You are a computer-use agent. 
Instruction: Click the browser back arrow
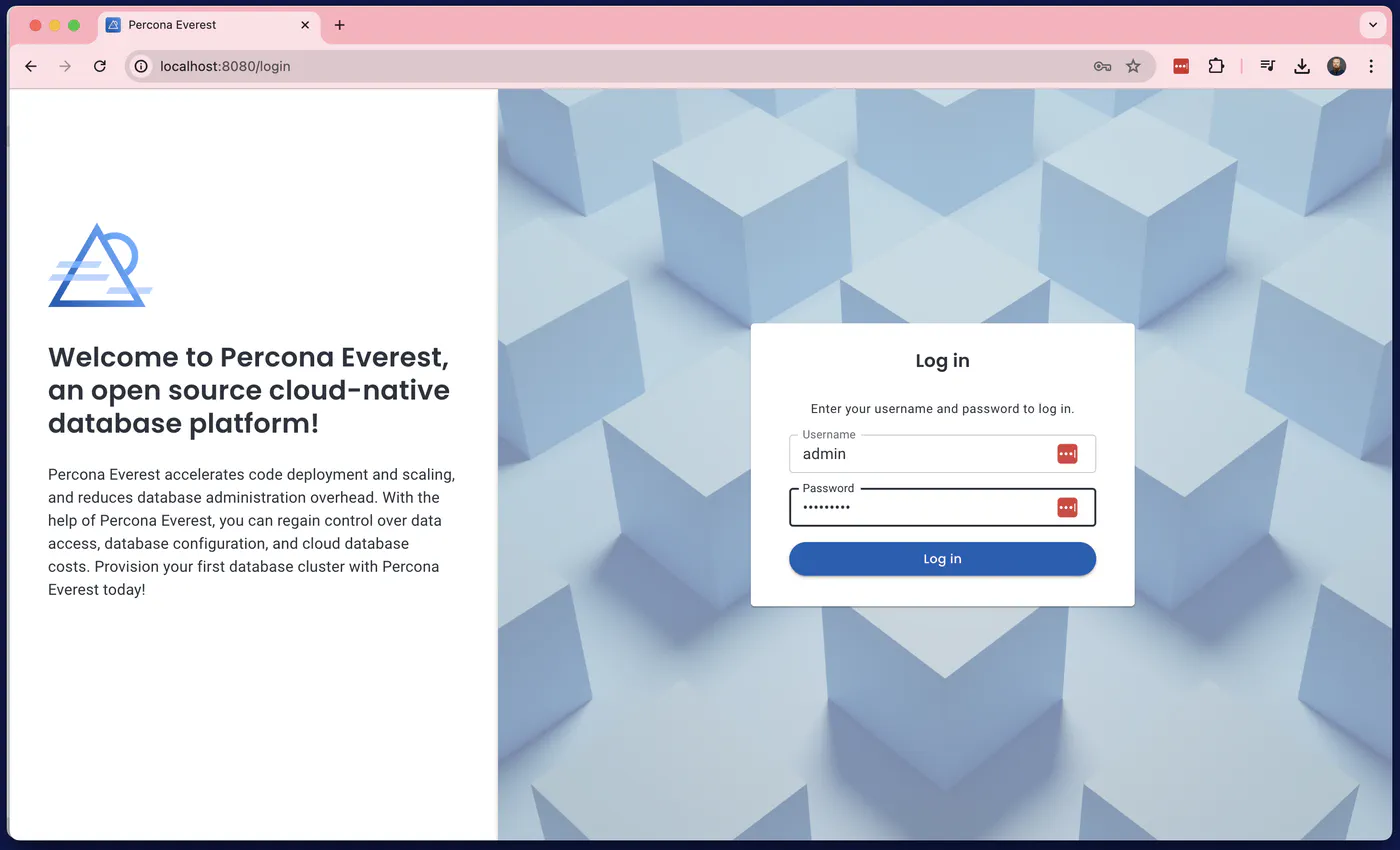click(31, 66)
